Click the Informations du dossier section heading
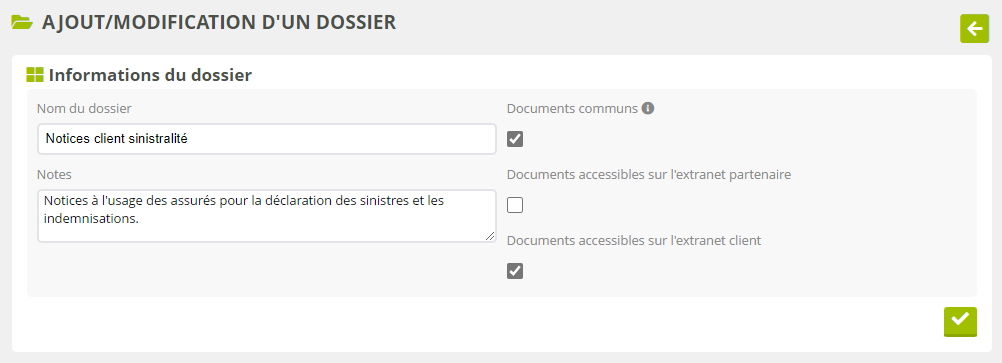Image resolution: width=1002 pixels, height=363 pixels. coord(150,75)
